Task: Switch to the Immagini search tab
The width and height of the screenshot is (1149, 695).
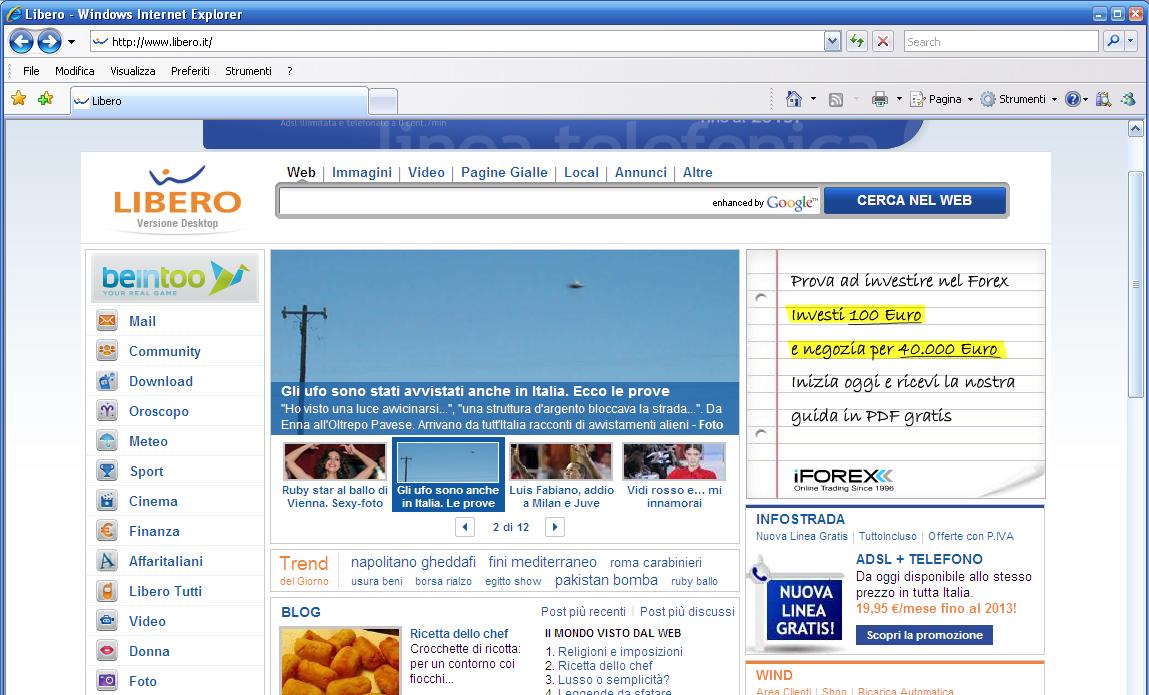Action: click(362, 172)
